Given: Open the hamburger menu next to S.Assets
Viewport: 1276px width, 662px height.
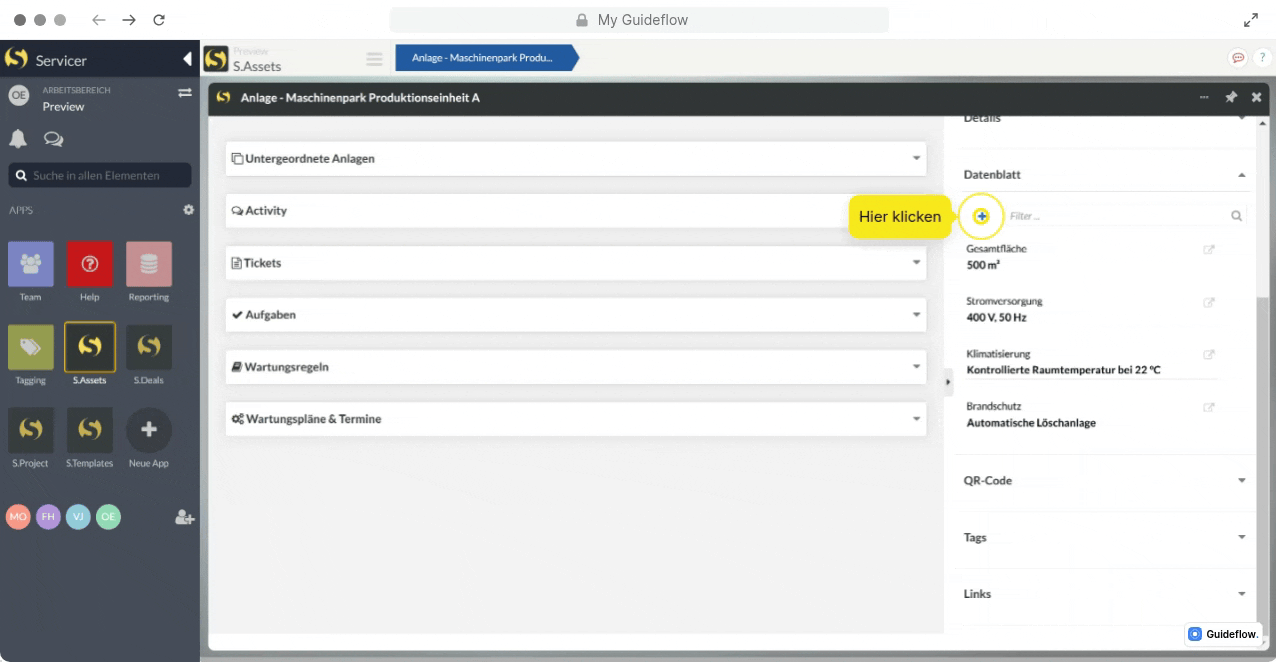Looking at the screenshot, I should click(x=374, y=59).
